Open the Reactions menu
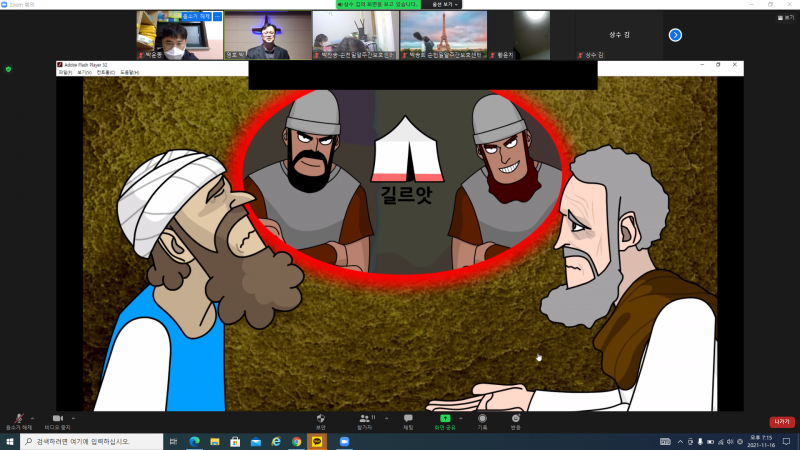Viewport: 800px width, 450px height. point(515,421)
